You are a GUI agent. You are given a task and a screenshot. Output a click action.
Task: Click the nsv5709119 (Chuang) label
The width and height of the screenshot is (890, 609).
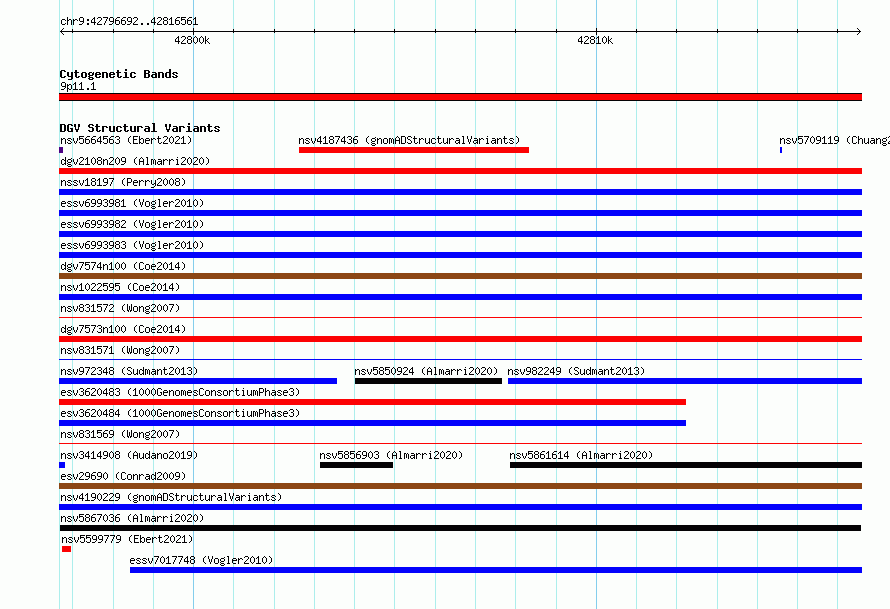tap(834, 140)
